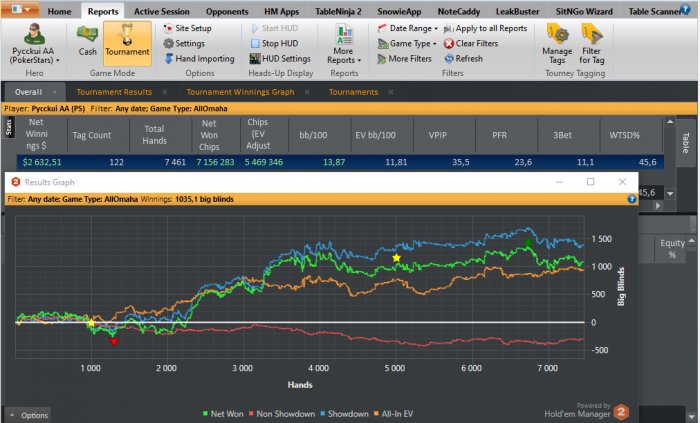Screen dimensions: 700x423
Task: Toggle Net Won legend series
Action: pos(223,414)
